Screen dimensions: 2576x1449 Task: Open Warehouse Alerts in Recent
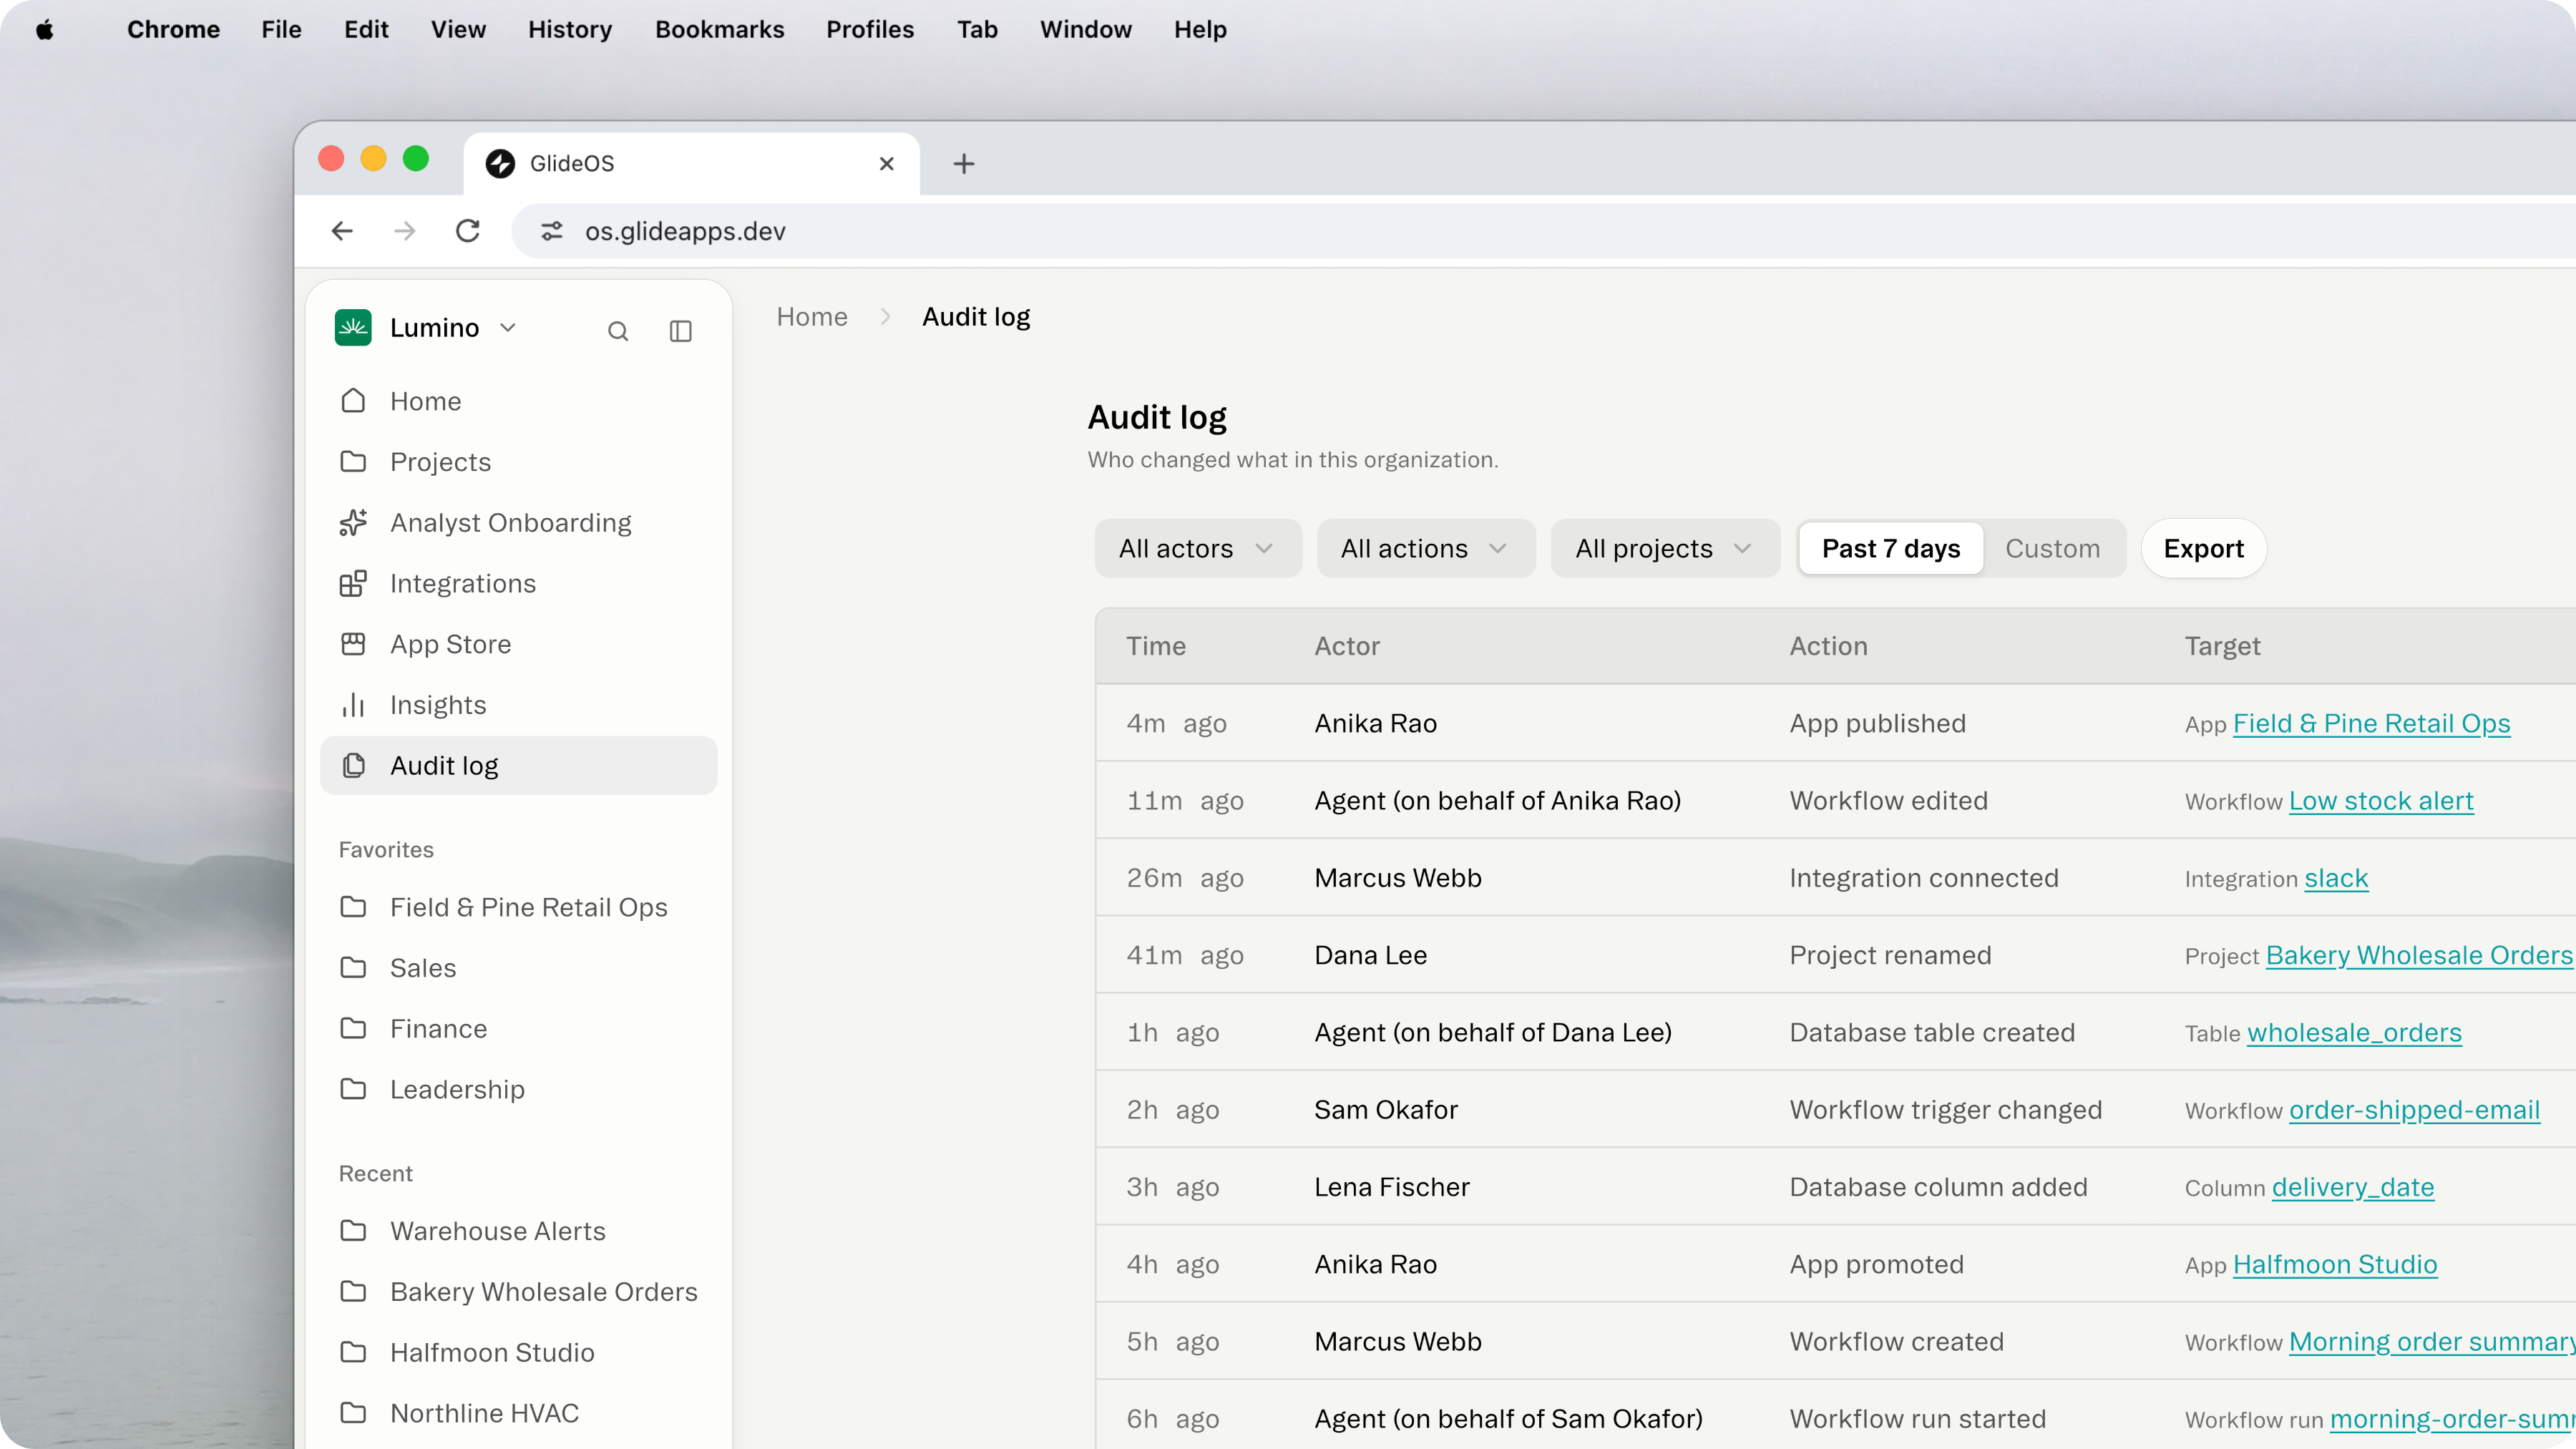click(518, 1231)
